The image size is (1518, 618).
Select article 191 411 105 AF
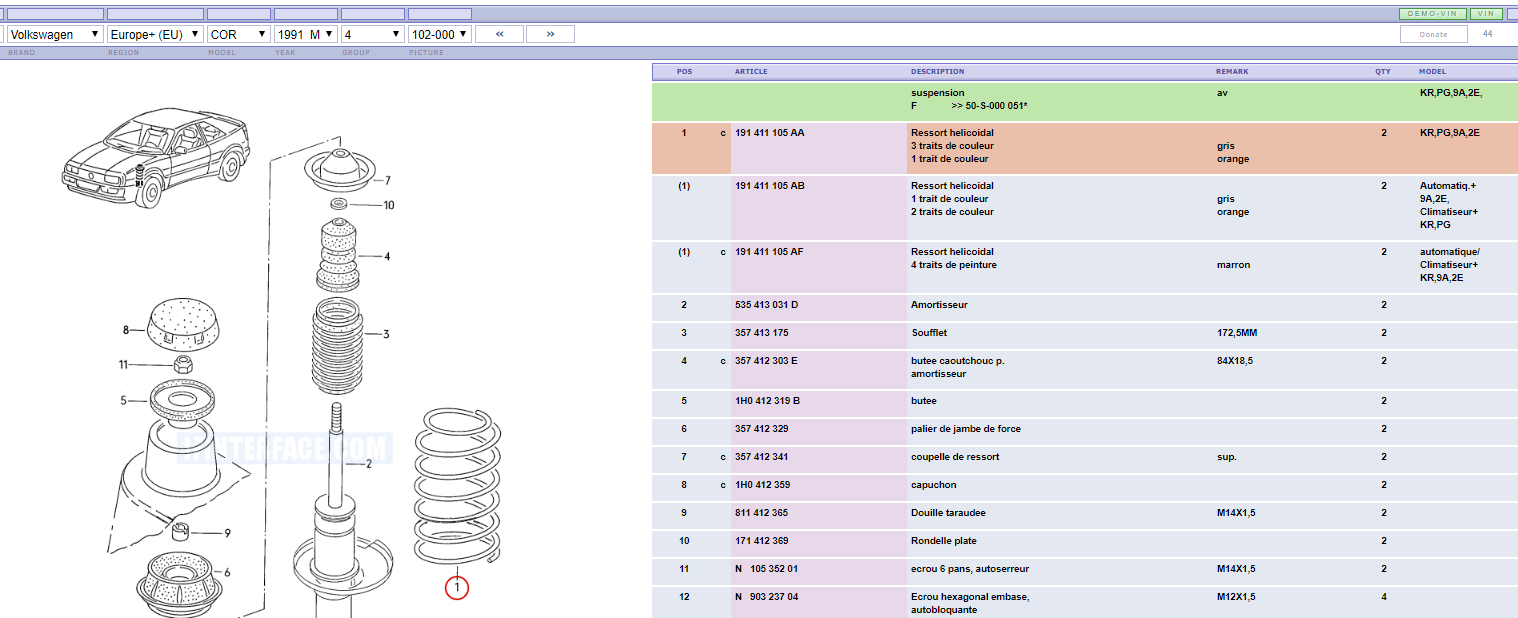769,251
